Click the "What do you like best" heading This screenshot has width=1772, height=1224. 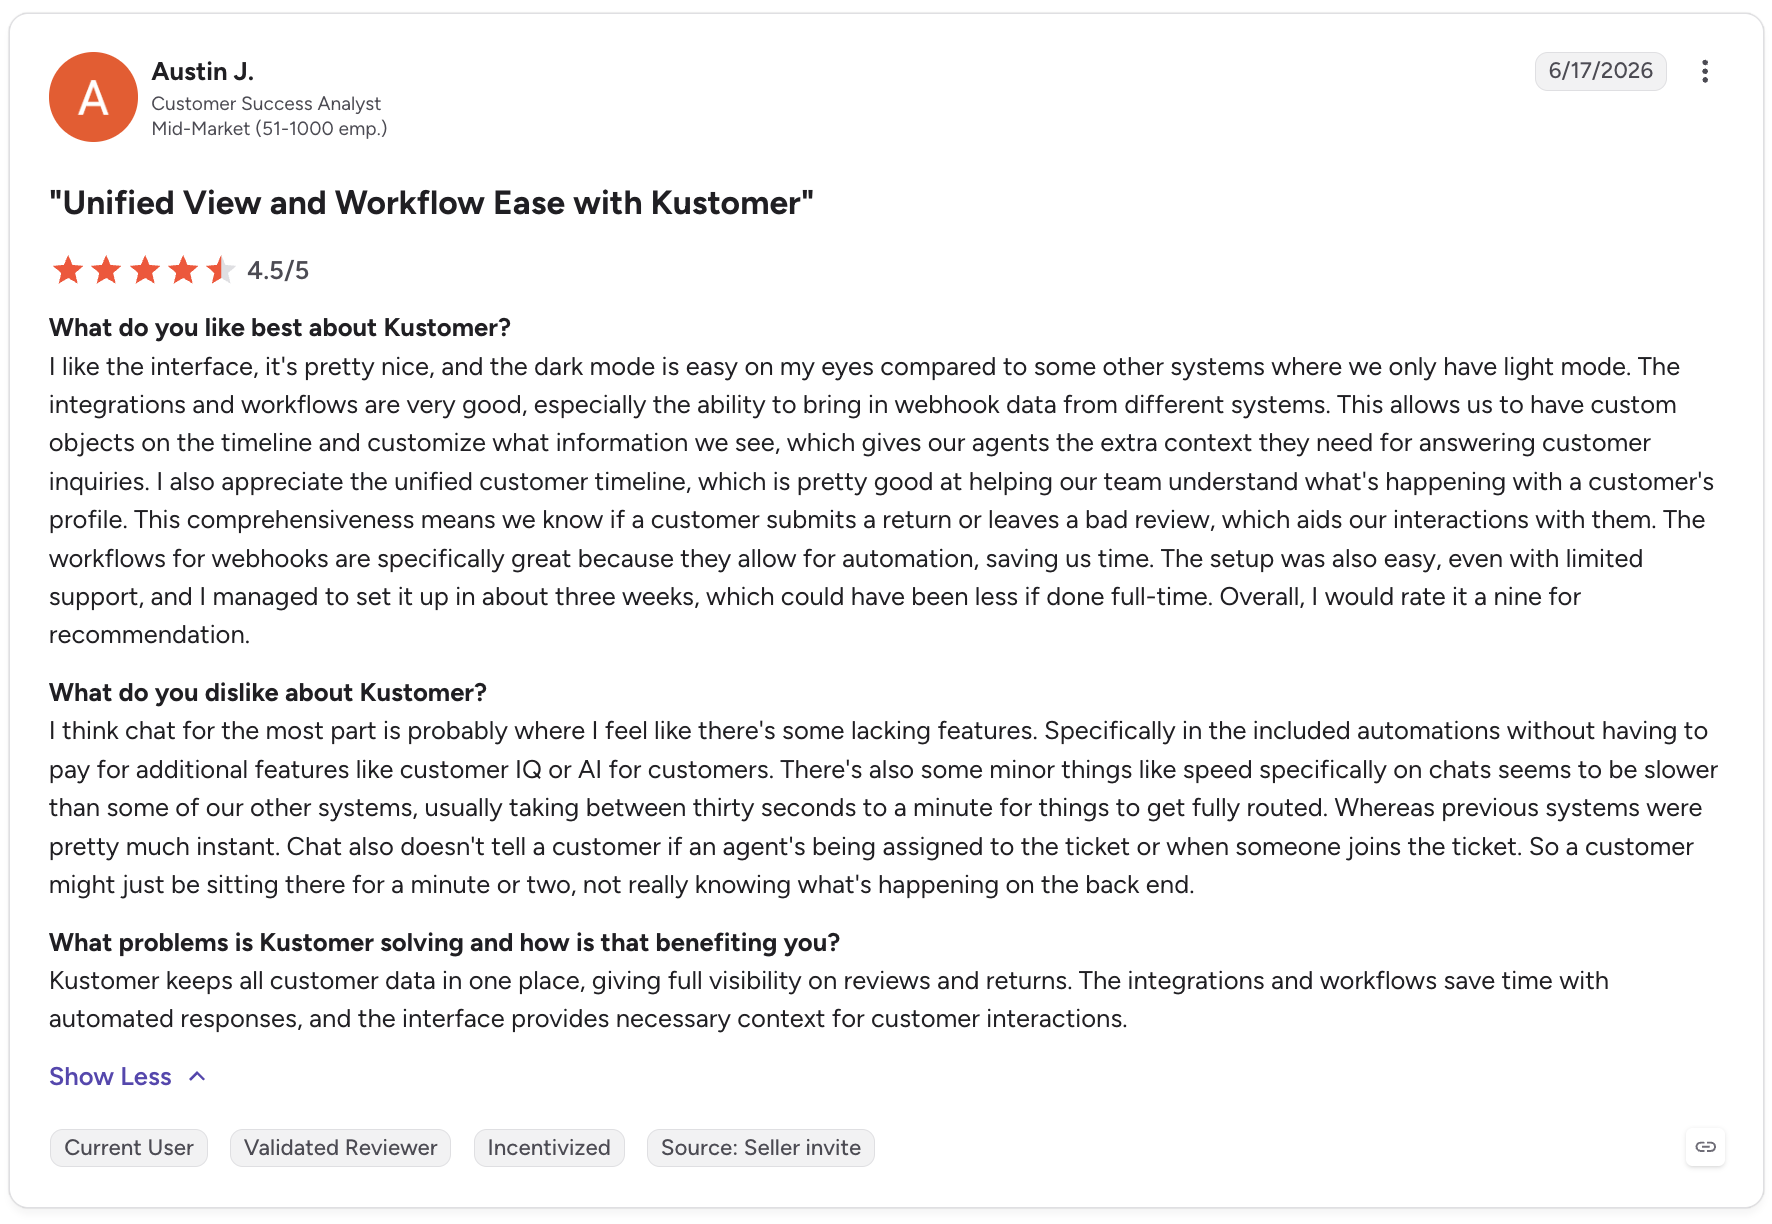click(x=280, y=328)
